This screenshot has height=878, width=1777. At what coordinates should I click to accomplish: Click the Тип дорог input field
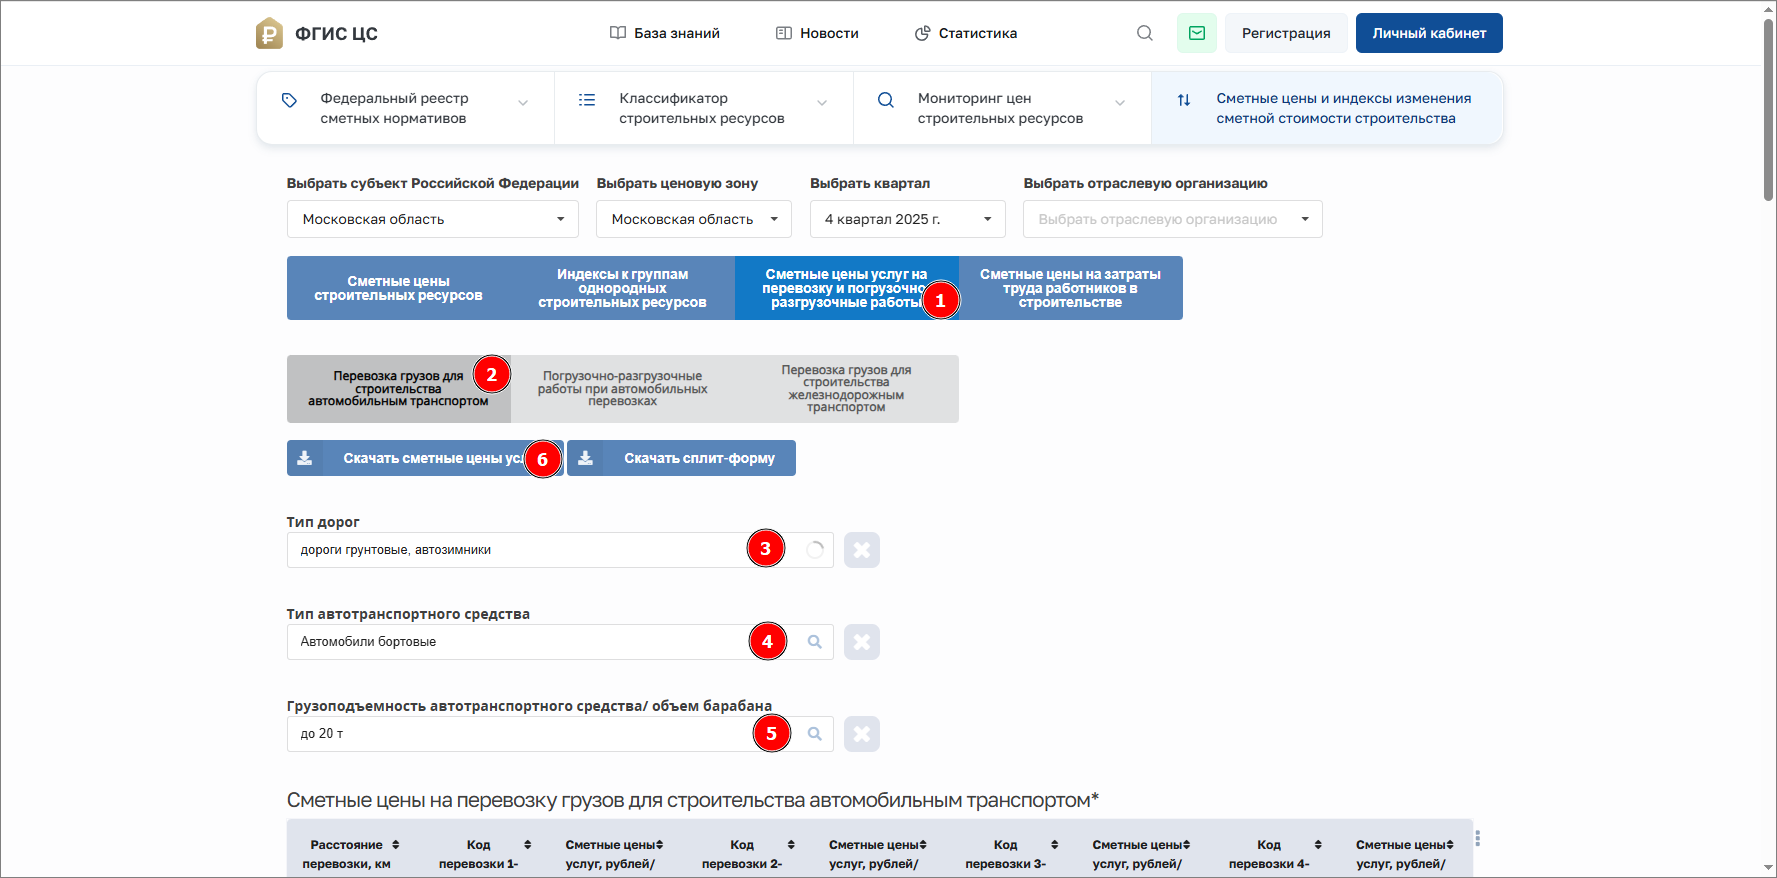click(560, 550)
